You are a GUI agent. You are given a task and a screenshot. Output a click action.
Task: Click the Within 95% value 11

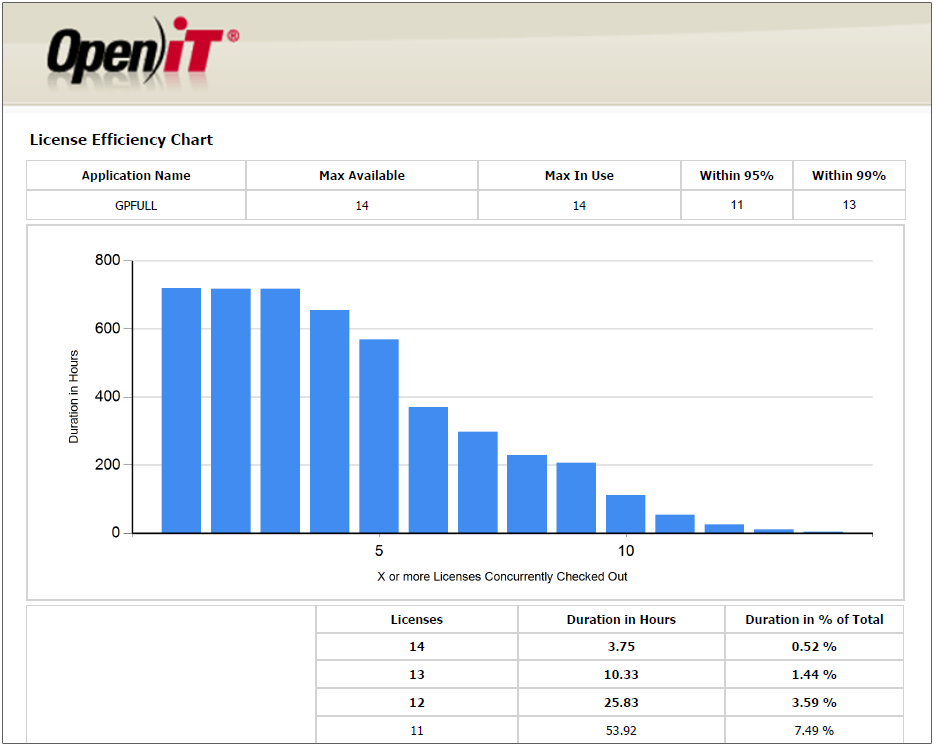pyautogui.click(x=736, y=205)
